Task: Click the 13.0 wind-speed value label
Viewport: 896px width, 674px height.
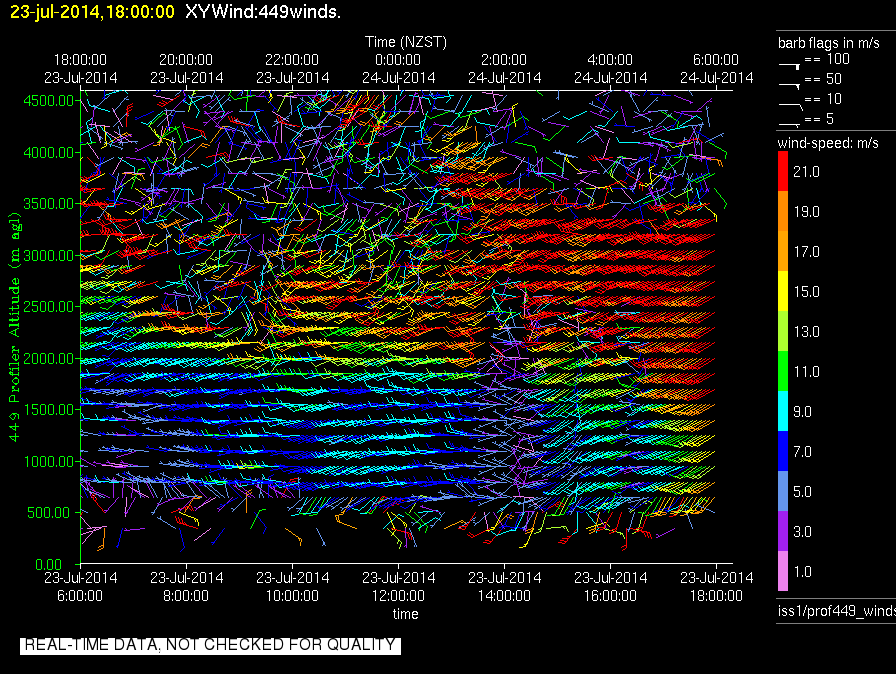Action: tap(806, 332)
